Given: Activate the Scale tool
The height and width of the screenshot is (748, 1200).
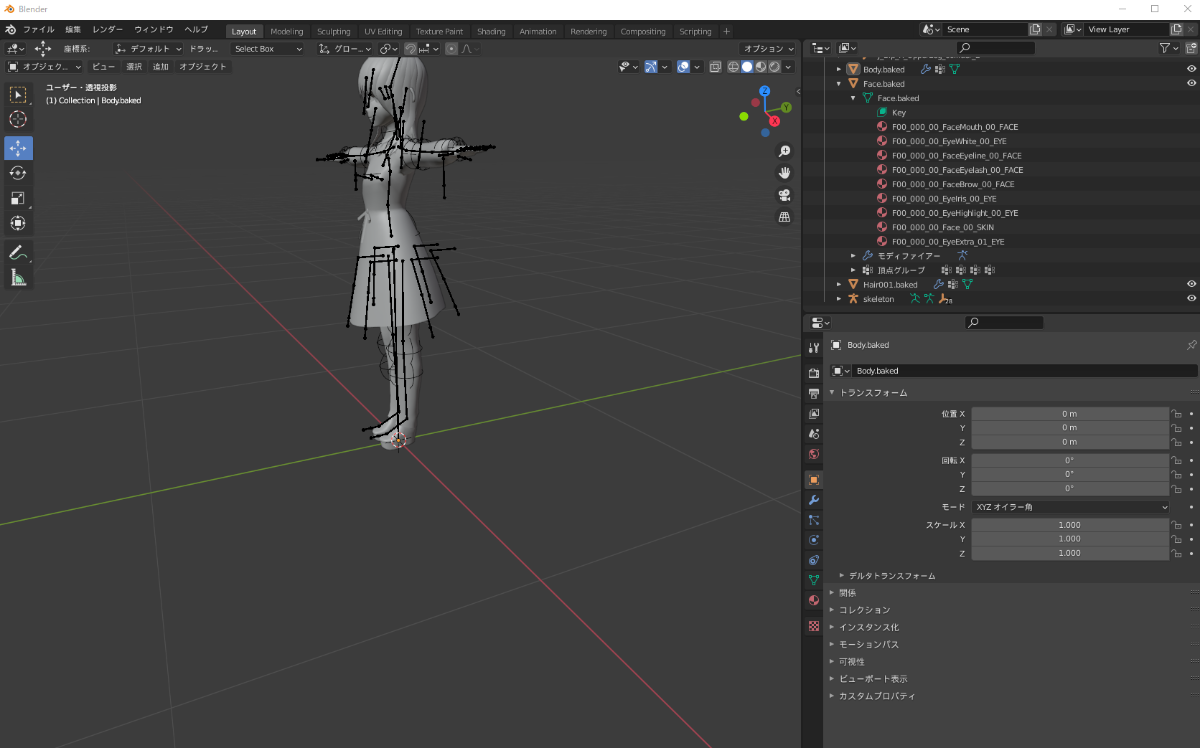Looking at the screenshot, I should click(x=18, y=198).
